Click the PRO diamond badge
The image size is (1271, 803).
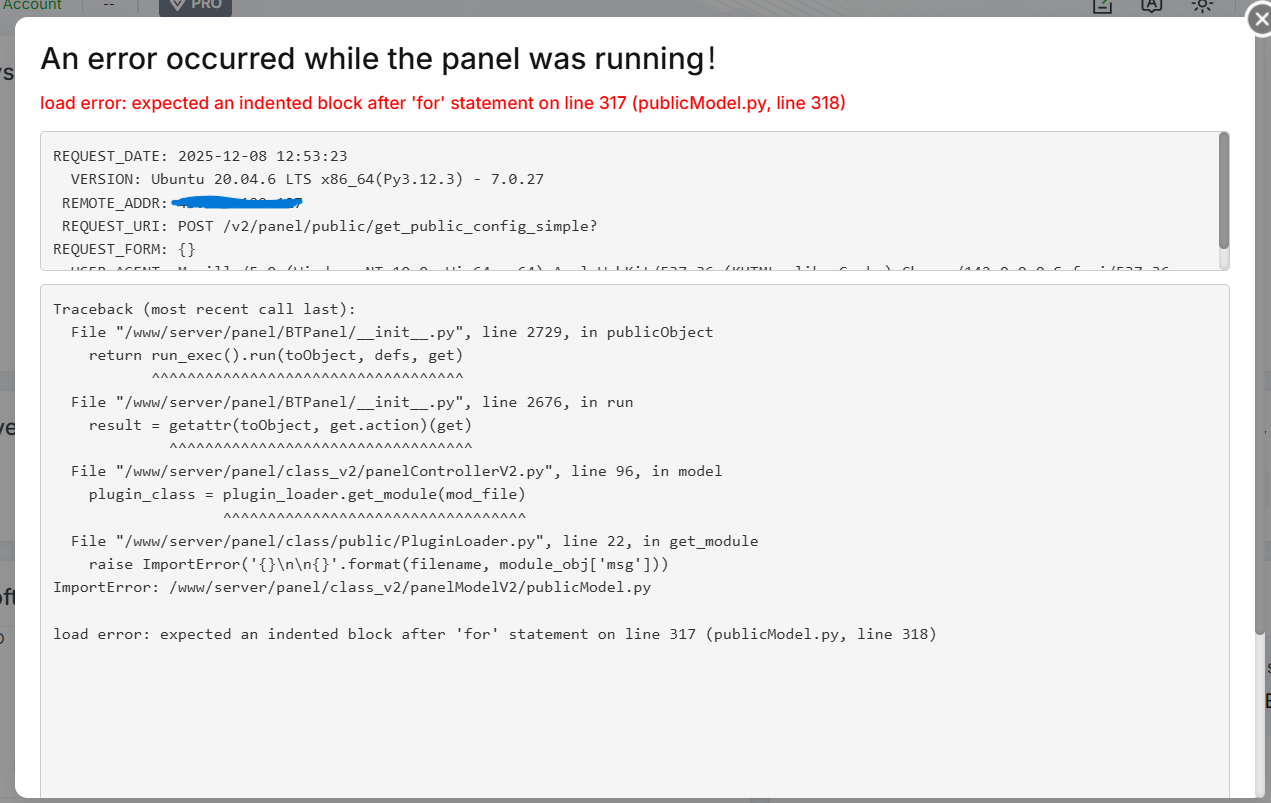click(x=196, y=6)
